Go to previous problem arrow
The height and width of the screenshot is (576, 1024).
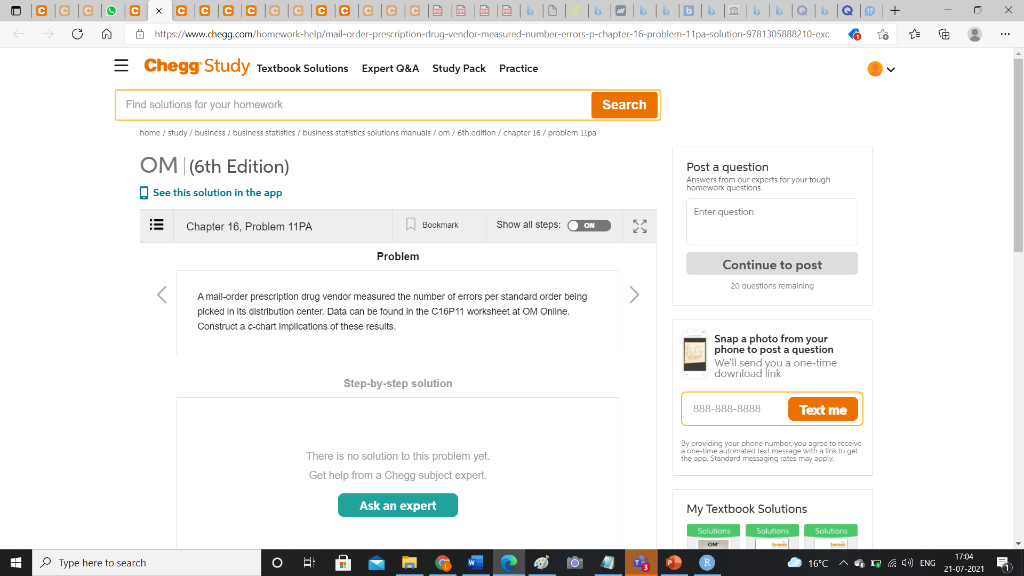point(162,295)
